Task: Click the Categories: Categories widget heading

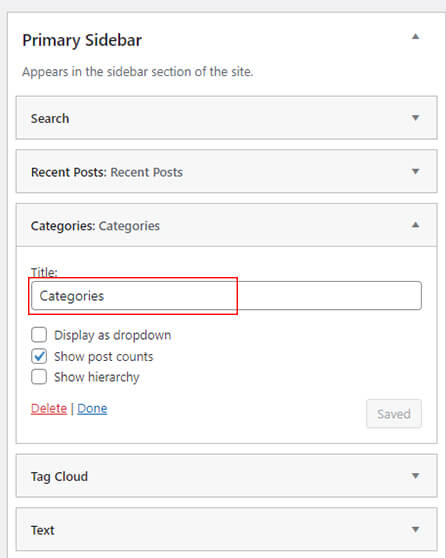Action: pos(95,226)
